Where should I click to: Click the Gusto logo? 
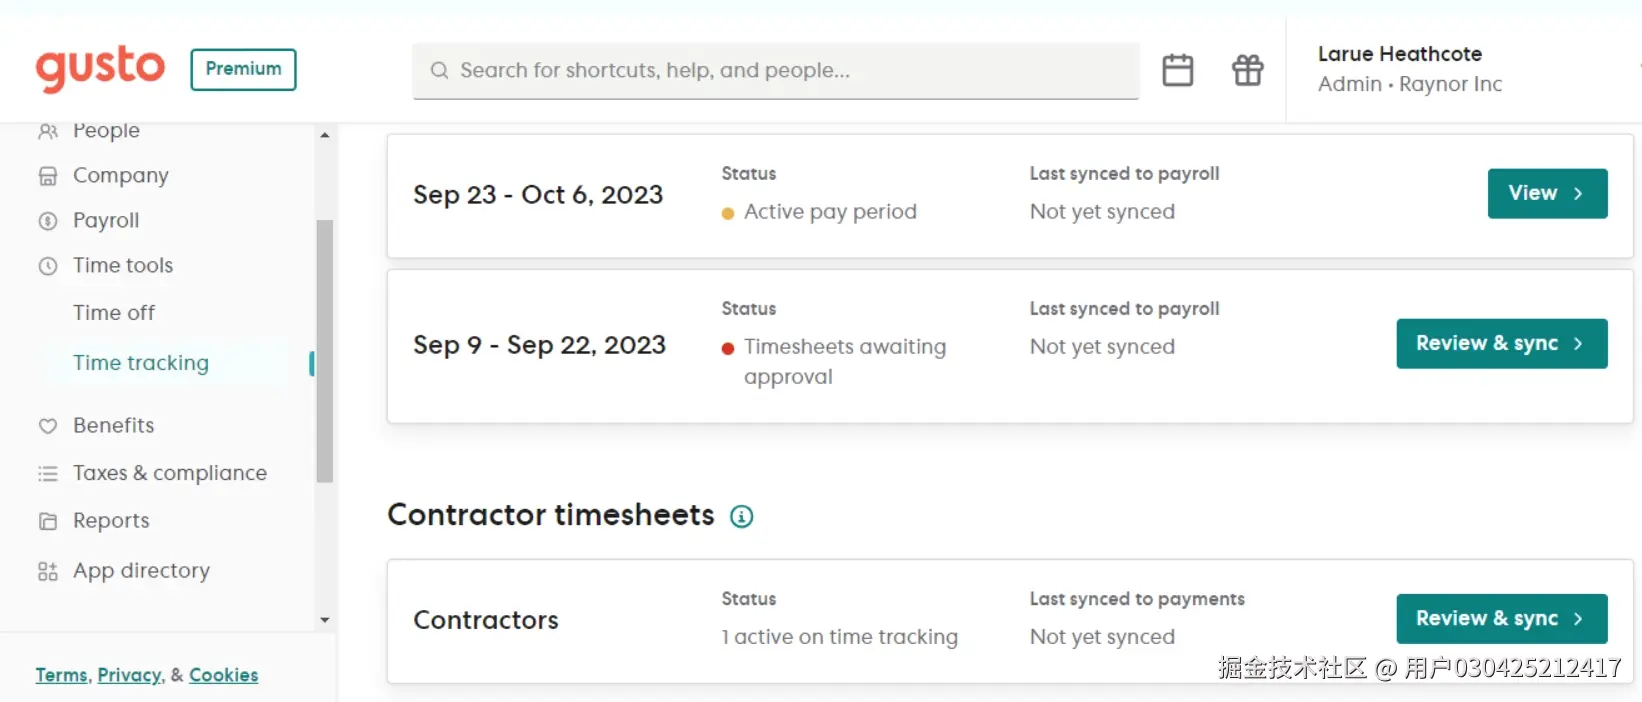(x=100, y=68)
